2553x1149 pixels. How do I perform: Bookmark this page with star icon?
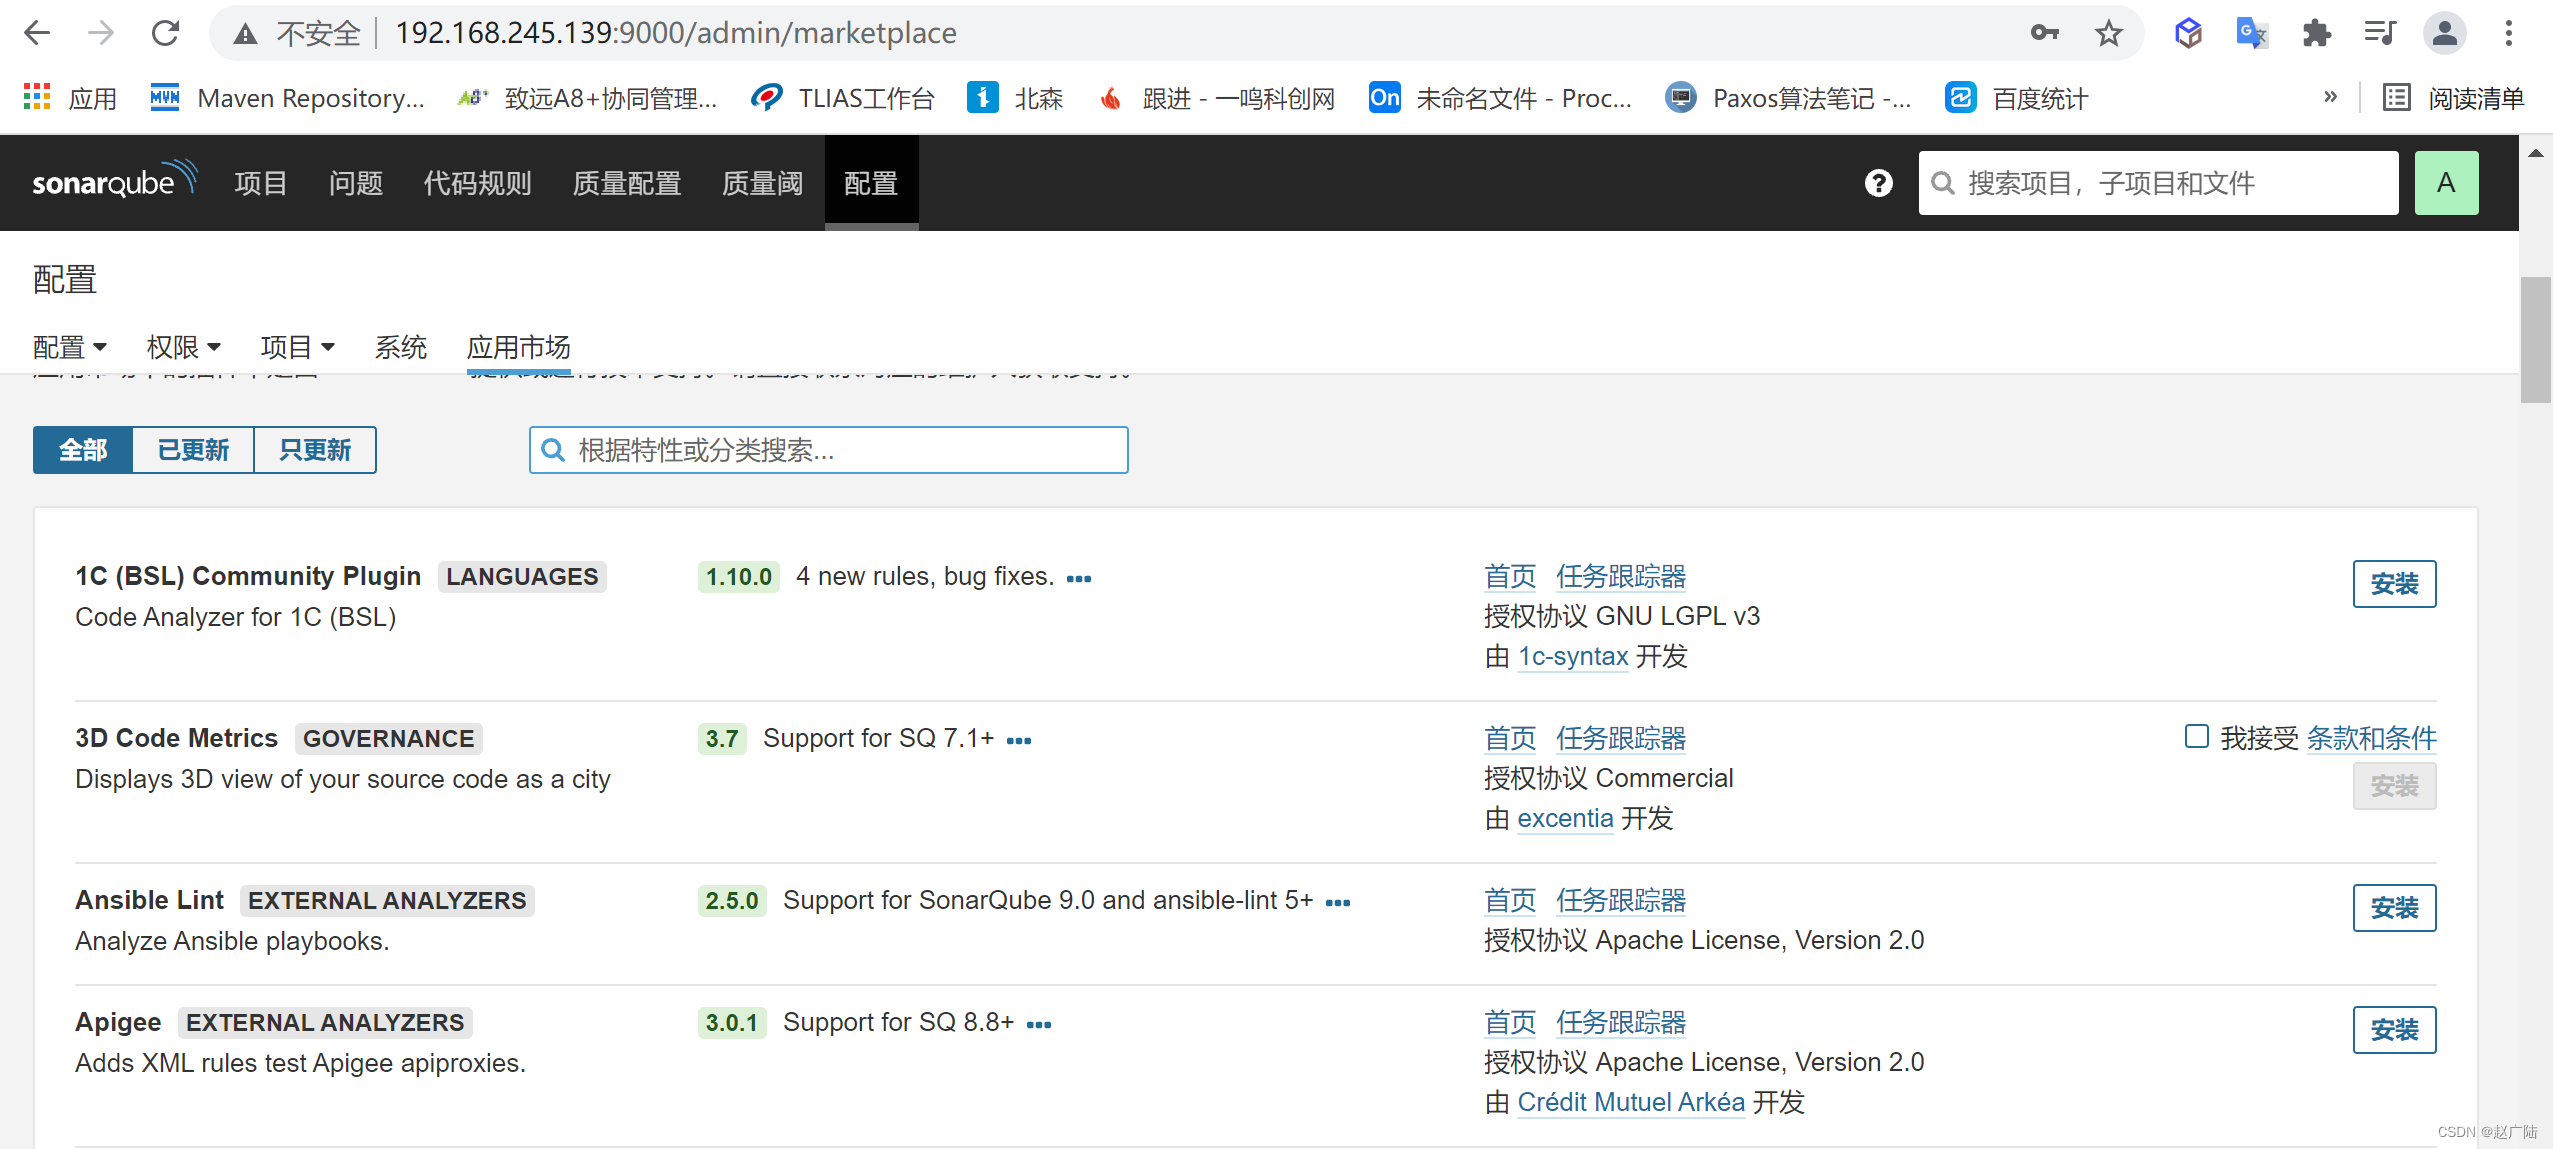(x=2108, y=33)
